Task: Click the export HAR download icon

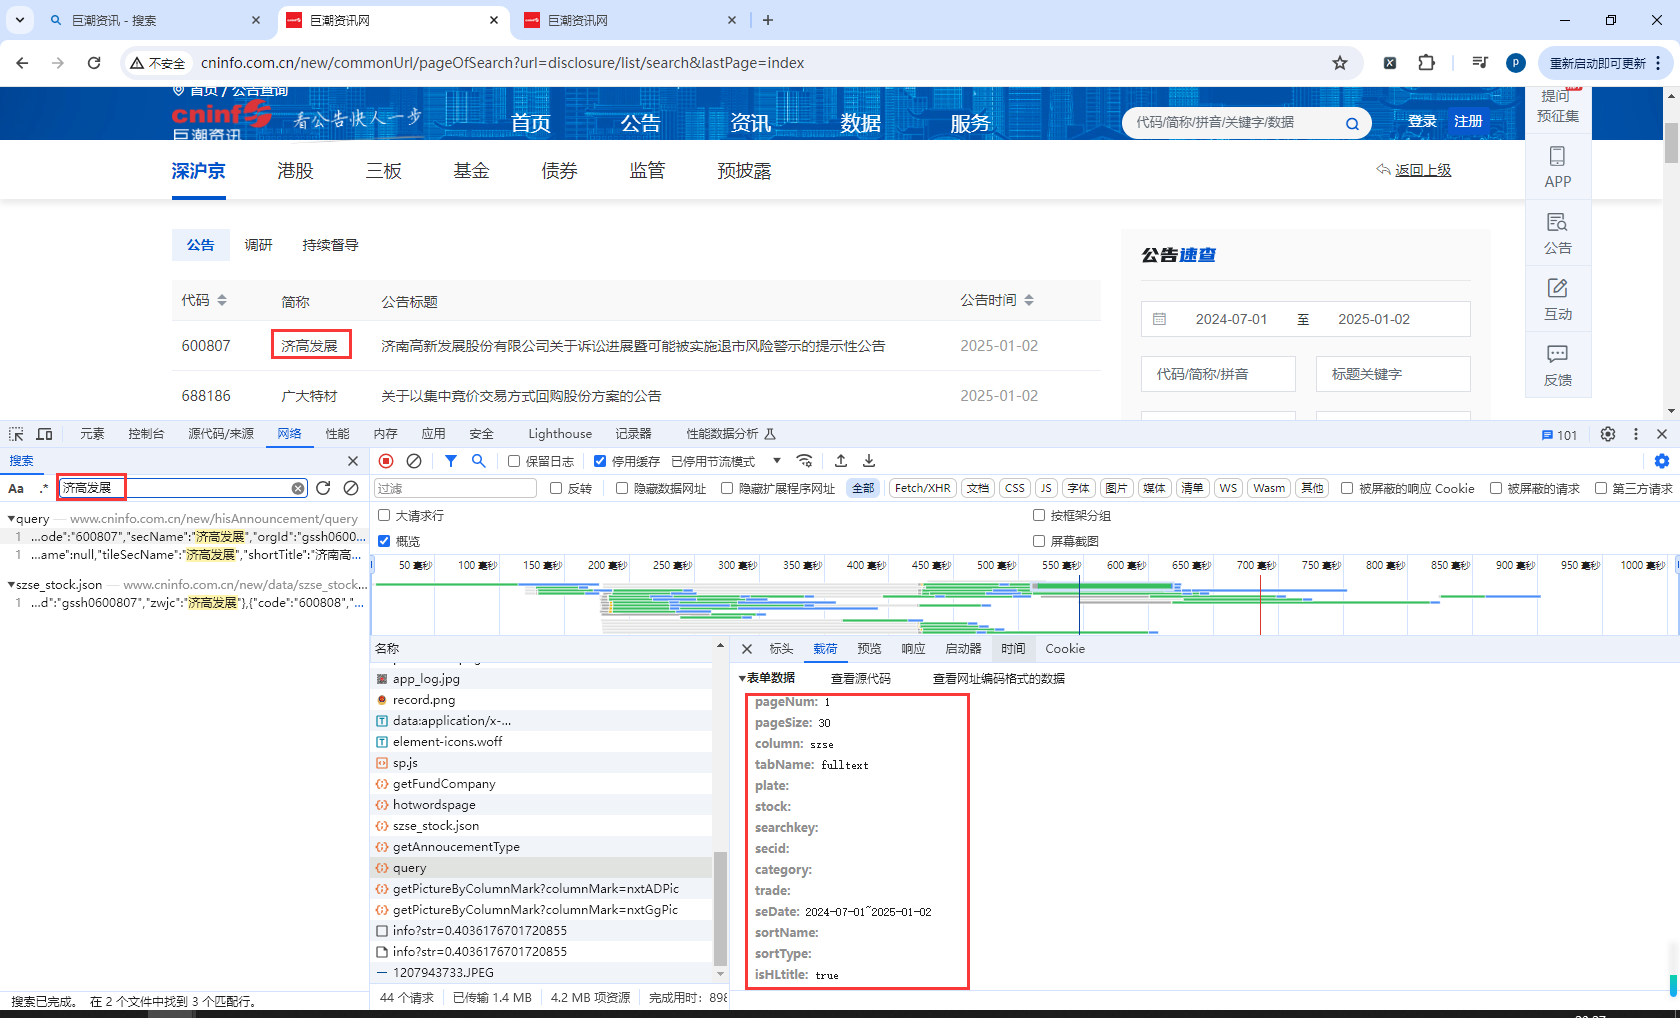Action: [x=869, y=461]
